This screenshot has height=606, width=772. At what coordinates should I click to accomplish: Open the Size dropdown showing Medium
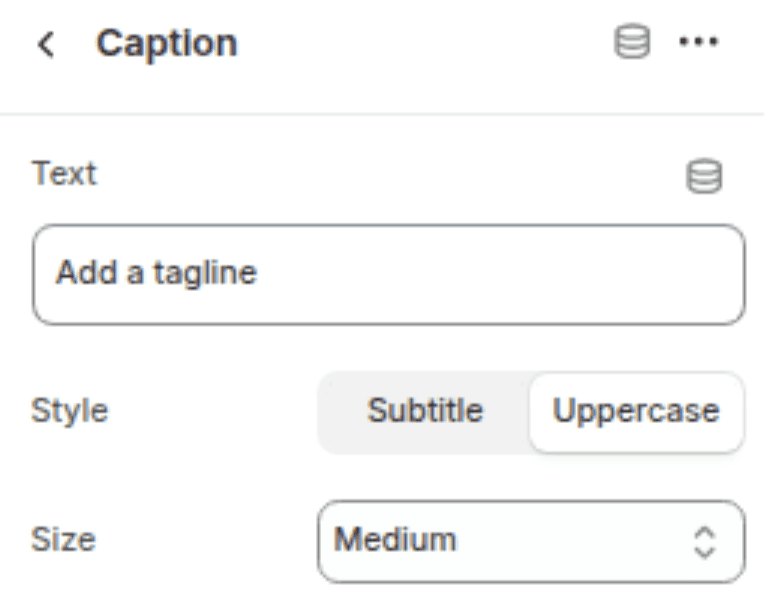coord(531,541)
